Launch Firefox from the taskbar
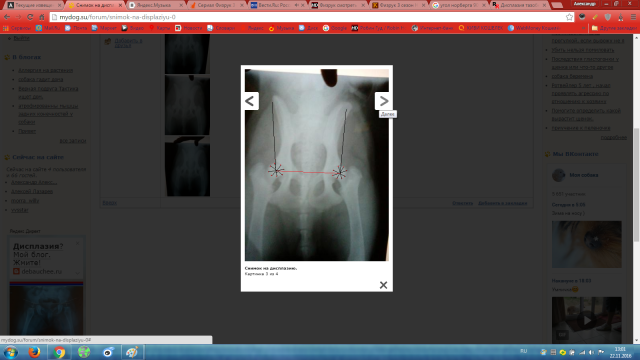Image resolution: width=640 pixels, height=360 pixels. point(34,352)
